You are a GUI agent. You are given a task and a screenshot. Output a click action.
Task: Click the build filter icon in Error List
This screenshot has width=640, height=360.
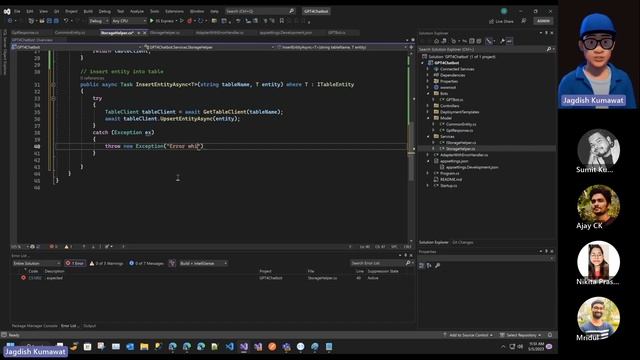172,263
